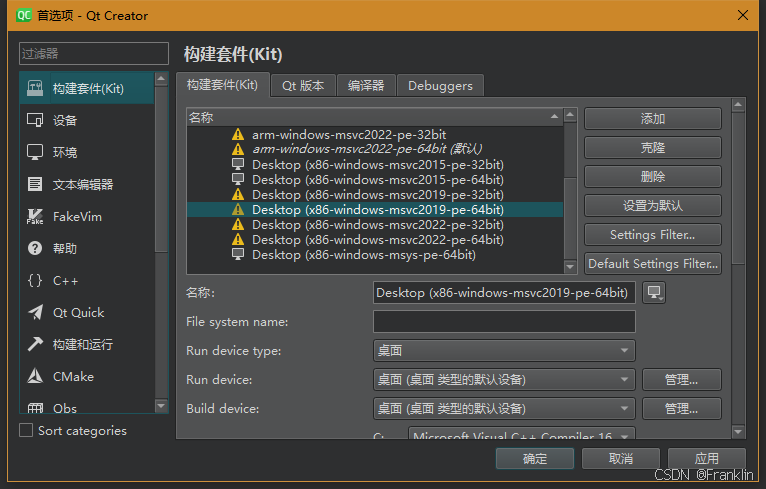766x489 pixels.
Task: Click the 设置为默认 button
Action: point(653,206)
